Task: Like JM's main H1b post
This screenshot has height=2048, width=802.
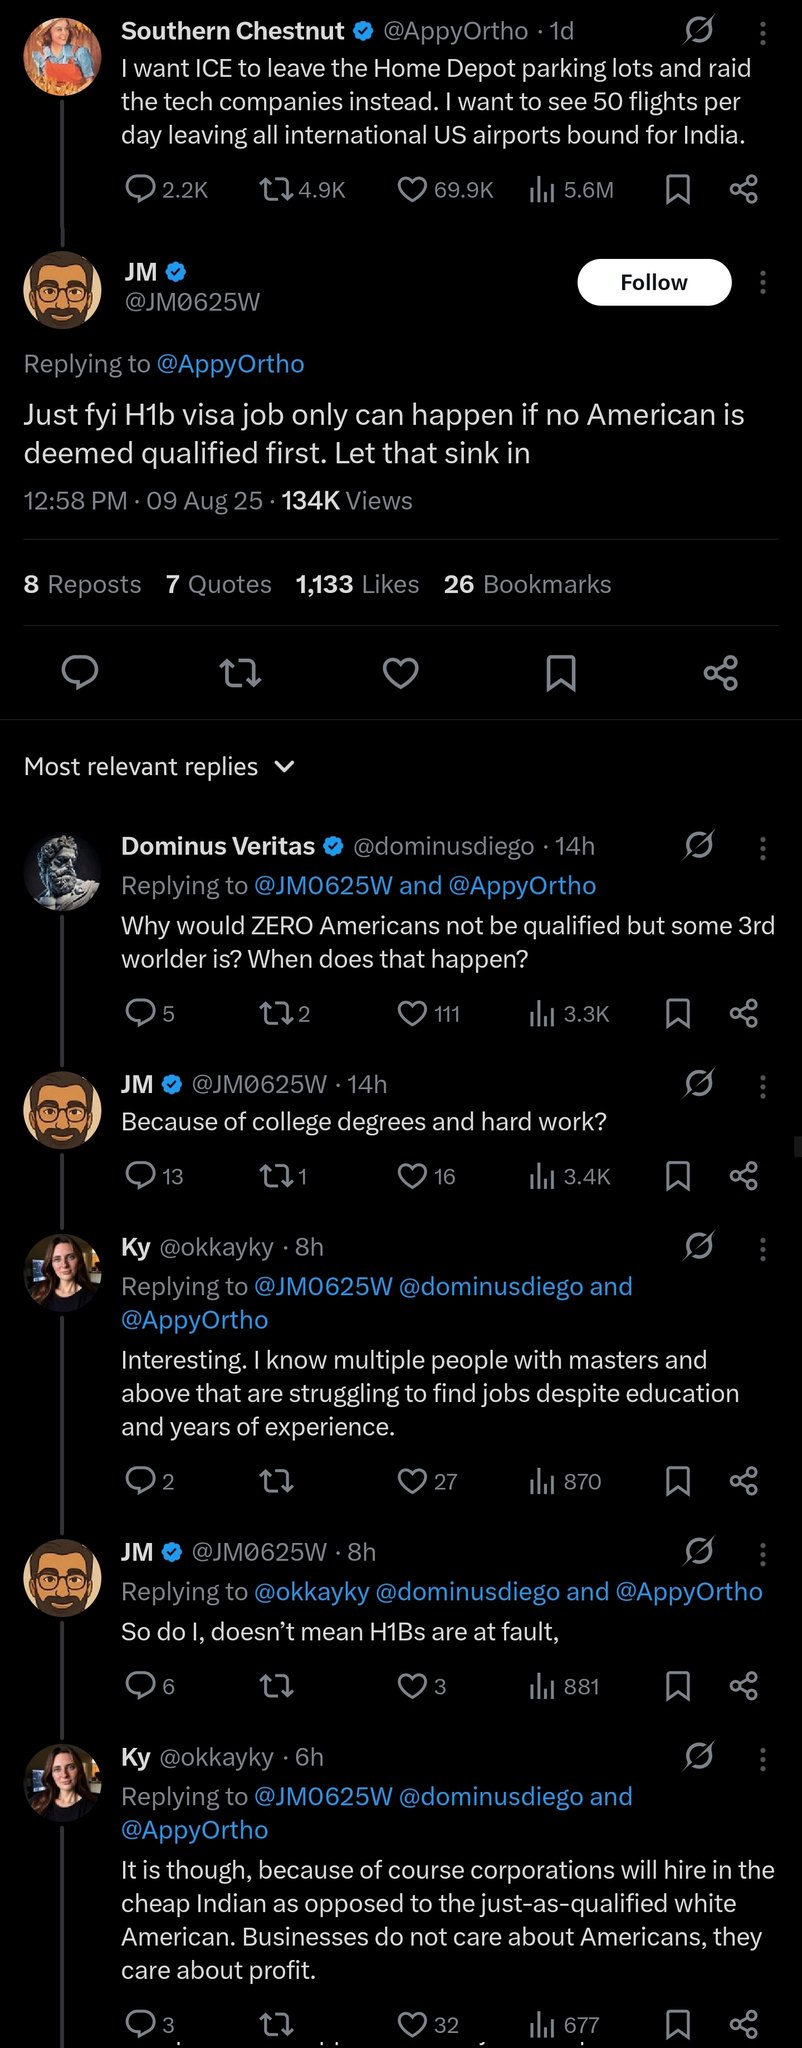Action: [400, 673]
